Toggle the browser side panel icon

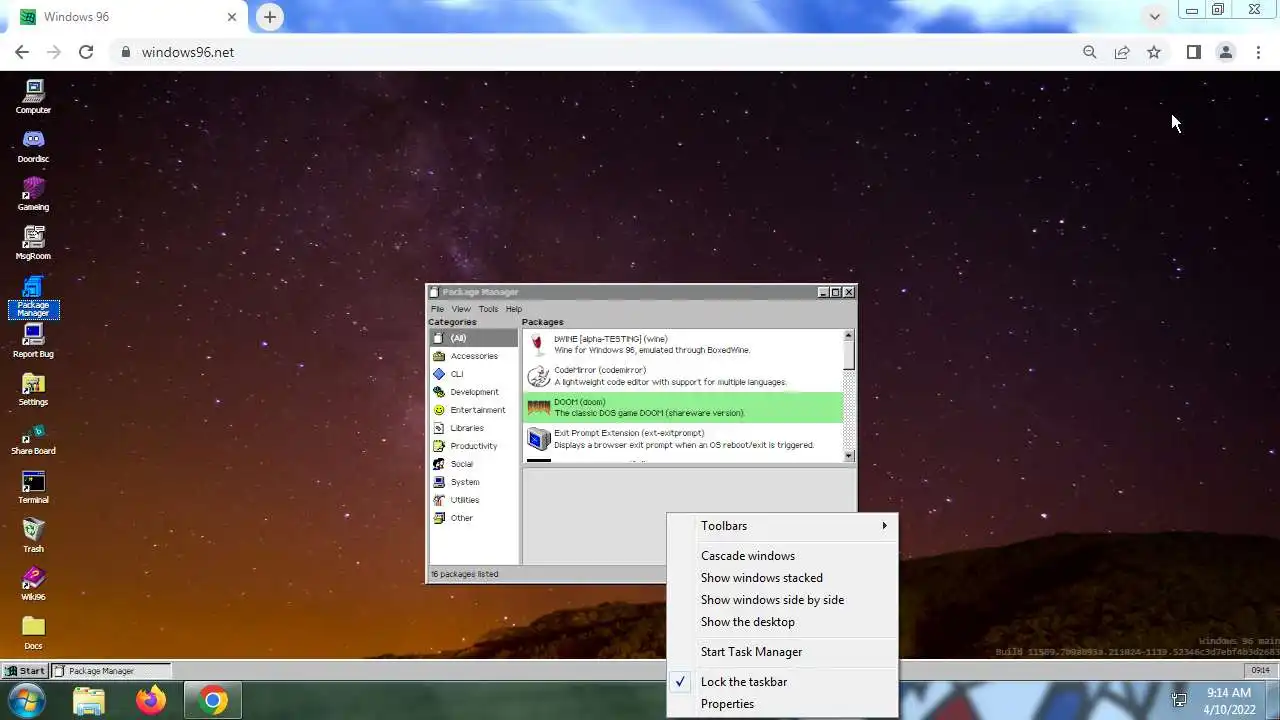click(1193, 52)
